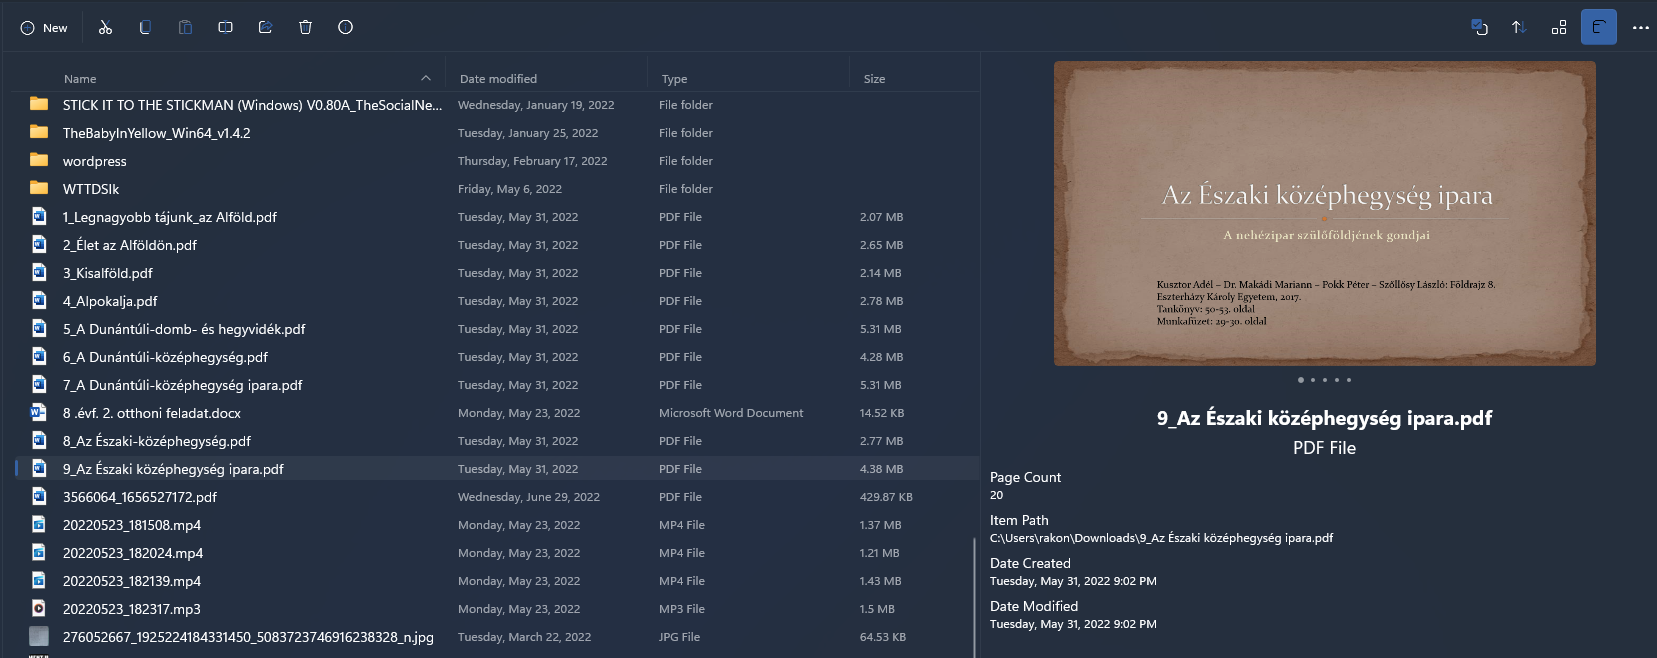Viewport: 1657px width, 658px height.
Task: Click the file list vertical scrollbar
Action: [x=974, y=598]
